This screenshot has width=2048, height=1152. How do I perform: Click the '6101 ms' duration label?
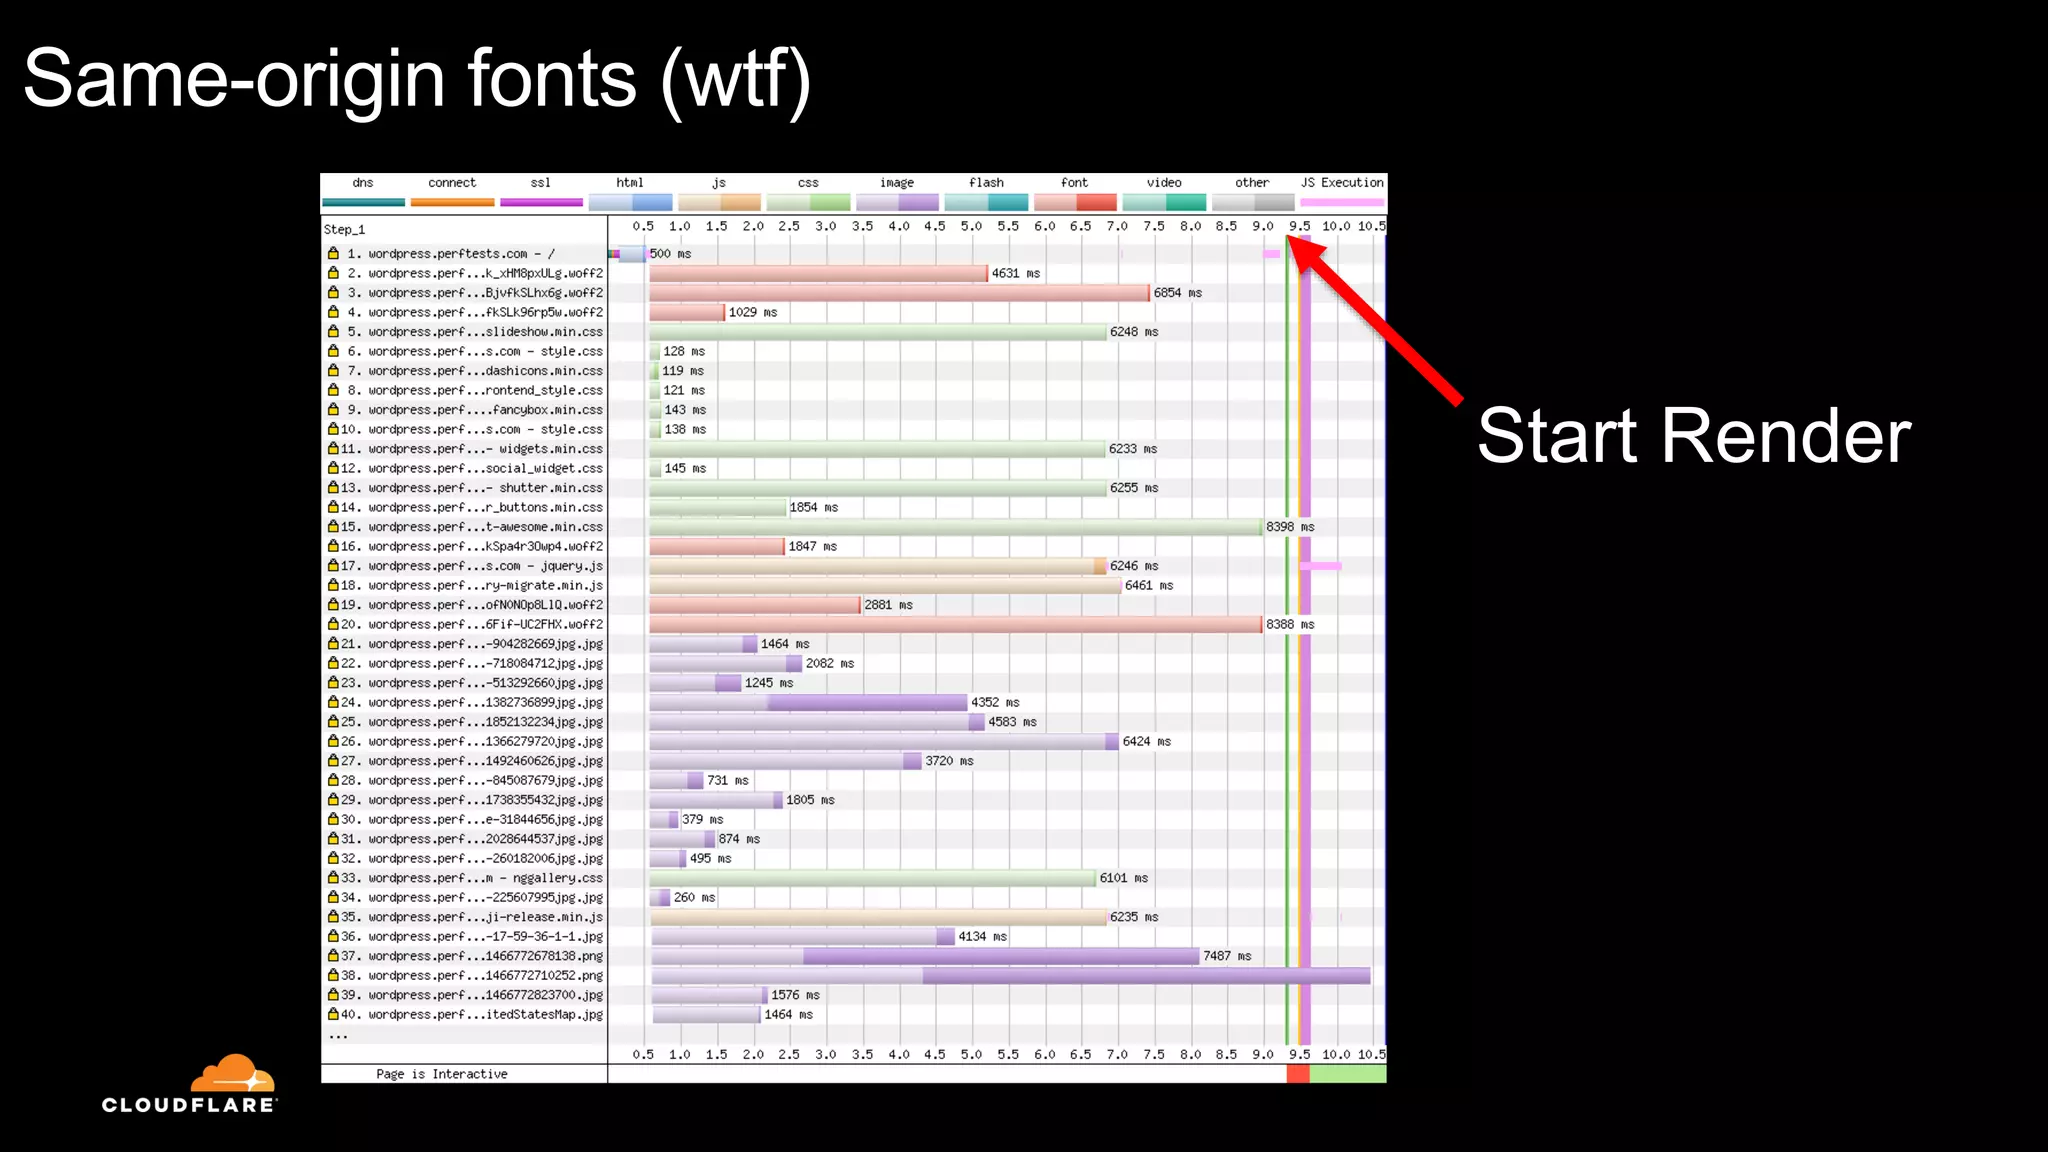point(1124,878)
